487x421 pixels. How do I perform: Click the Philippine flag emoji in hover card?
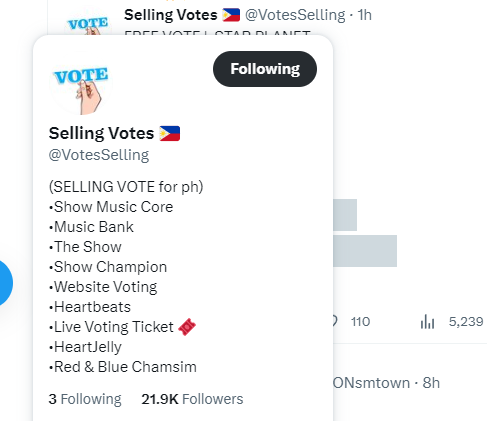pyautogui.click(x=170, y=133)
